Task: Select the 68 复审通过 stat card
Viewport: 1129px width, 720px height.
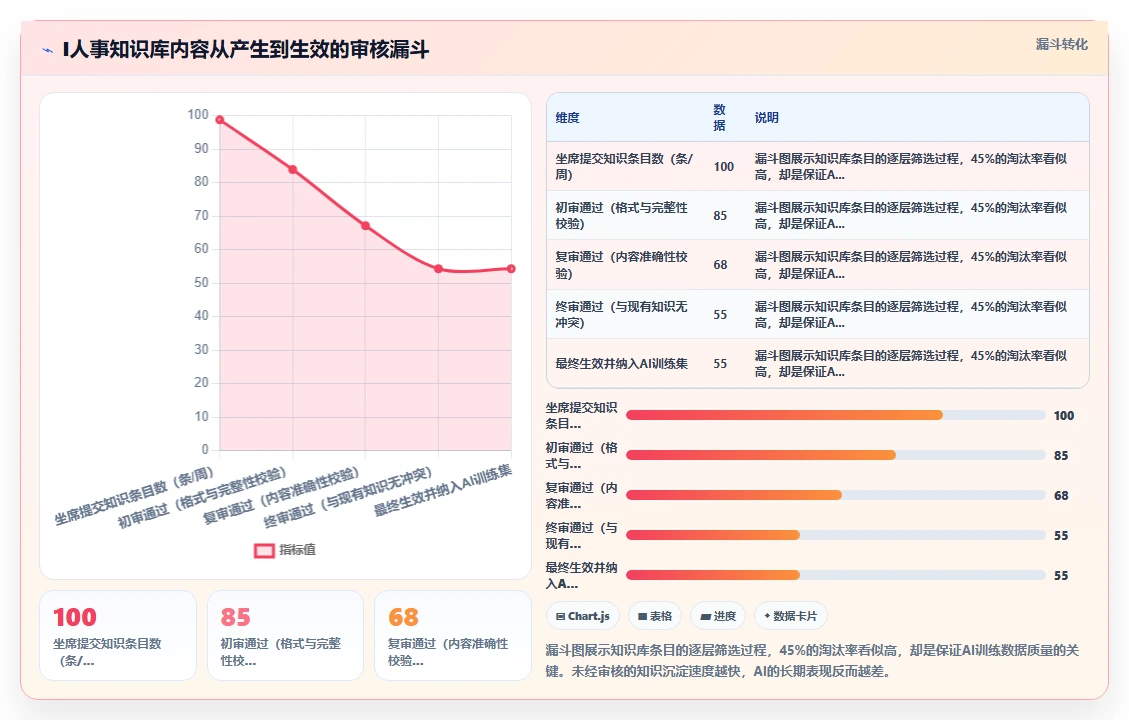Action: pos(453,636)
